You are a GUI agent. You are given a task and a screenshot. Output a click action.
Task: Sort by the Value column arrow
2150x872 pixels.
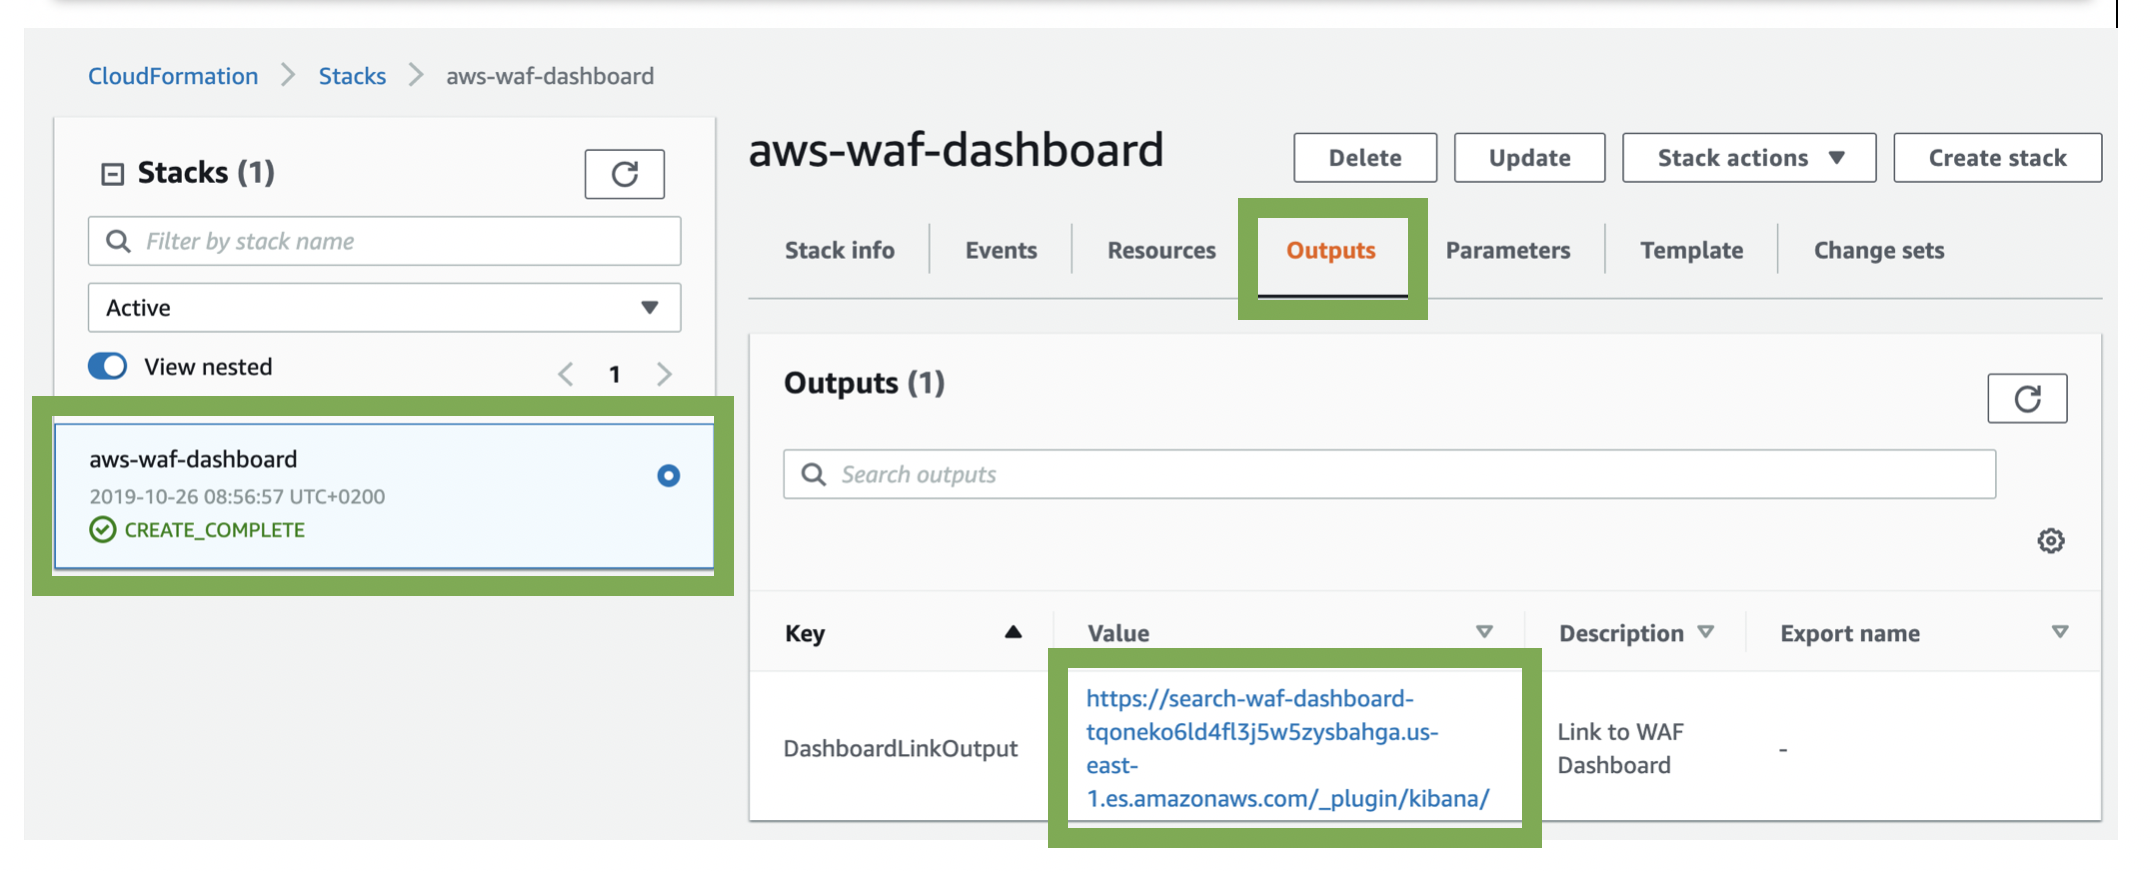point(1485,632)
